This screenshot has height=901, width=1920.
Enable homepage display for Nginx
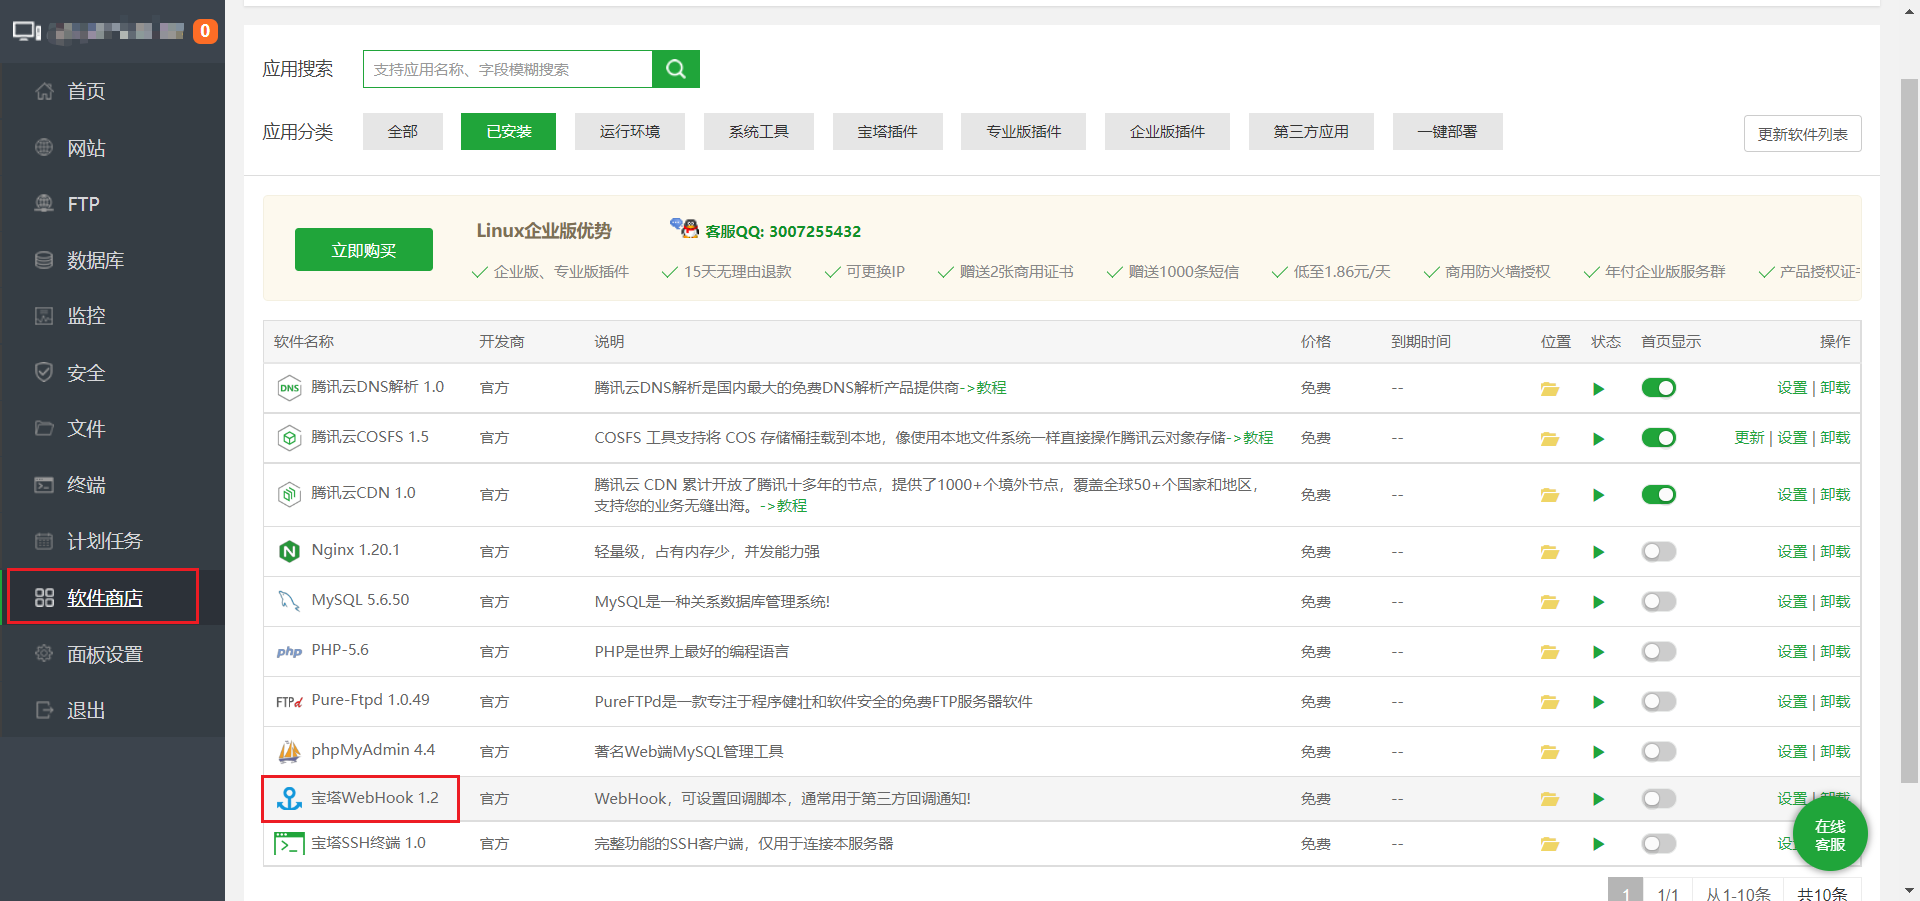(x=1658, y=552)
